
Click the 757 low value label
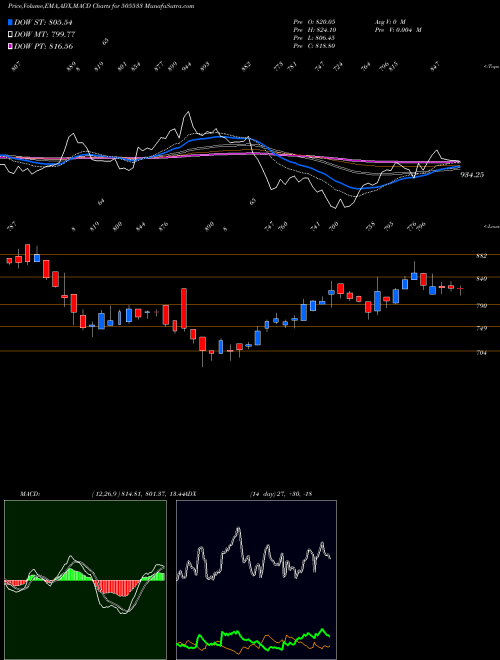pyautogui.click(x=12, y=227)
